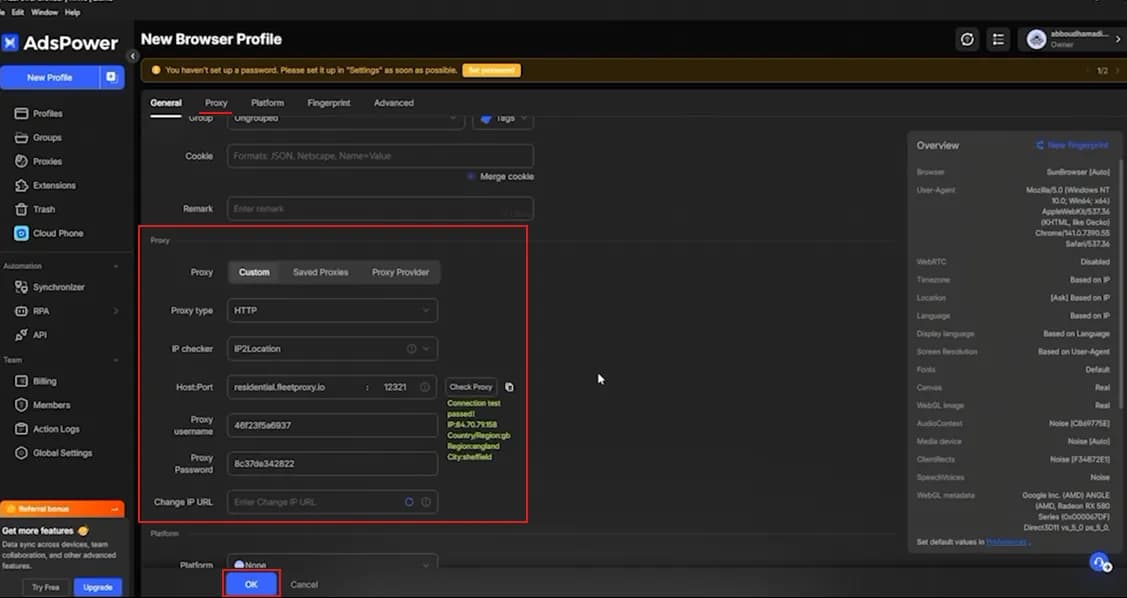Click the task list icon in top bar
Screen dimensions: 1127x598
click(998, 40)
